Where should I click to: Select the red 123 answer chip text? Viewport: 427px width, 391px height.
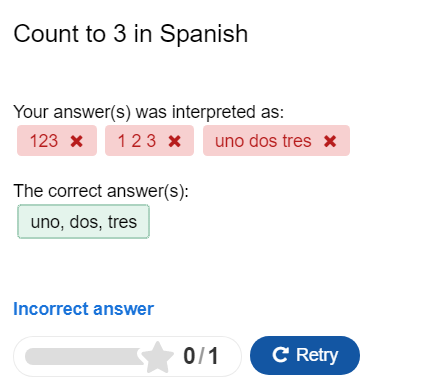(44, 141)
